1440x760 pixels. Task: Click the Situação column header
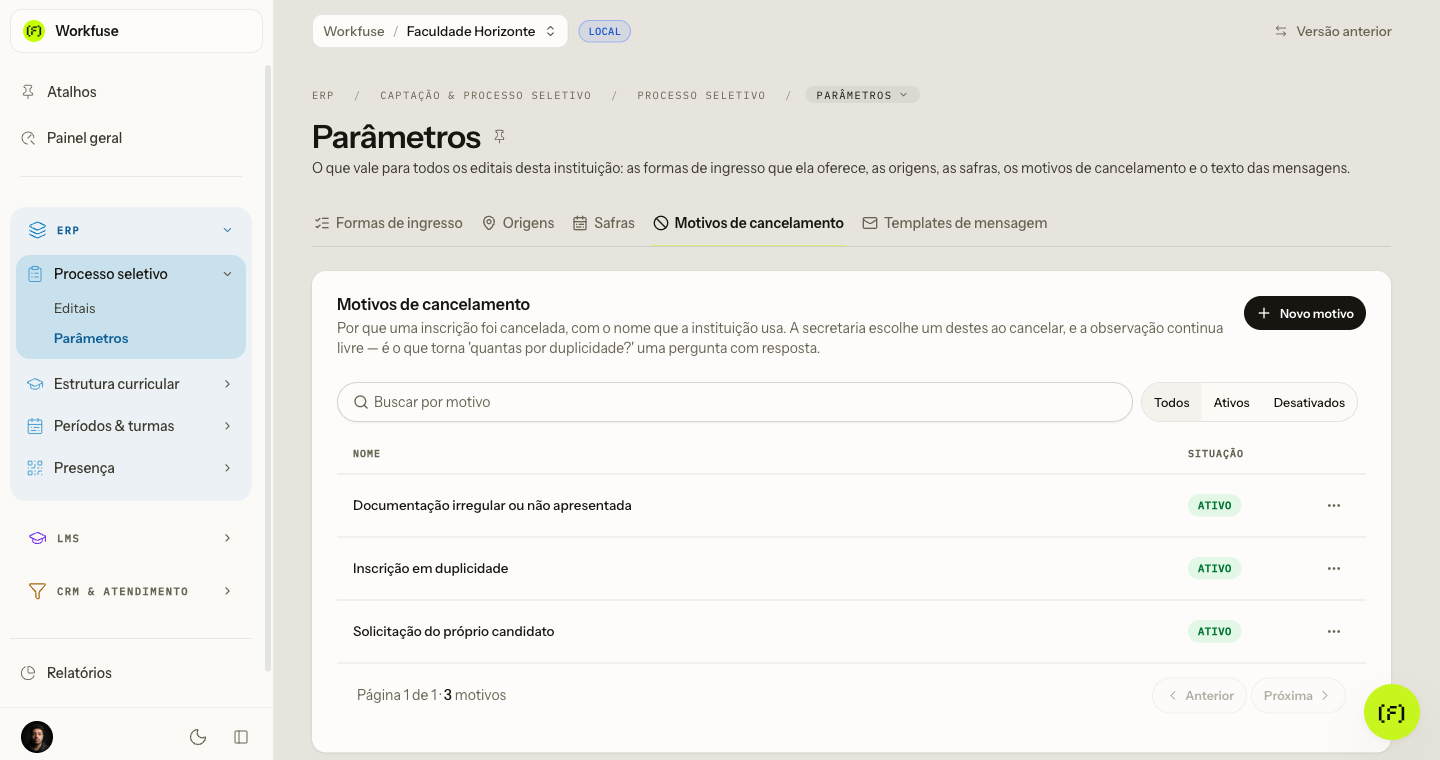(1216, 454)
